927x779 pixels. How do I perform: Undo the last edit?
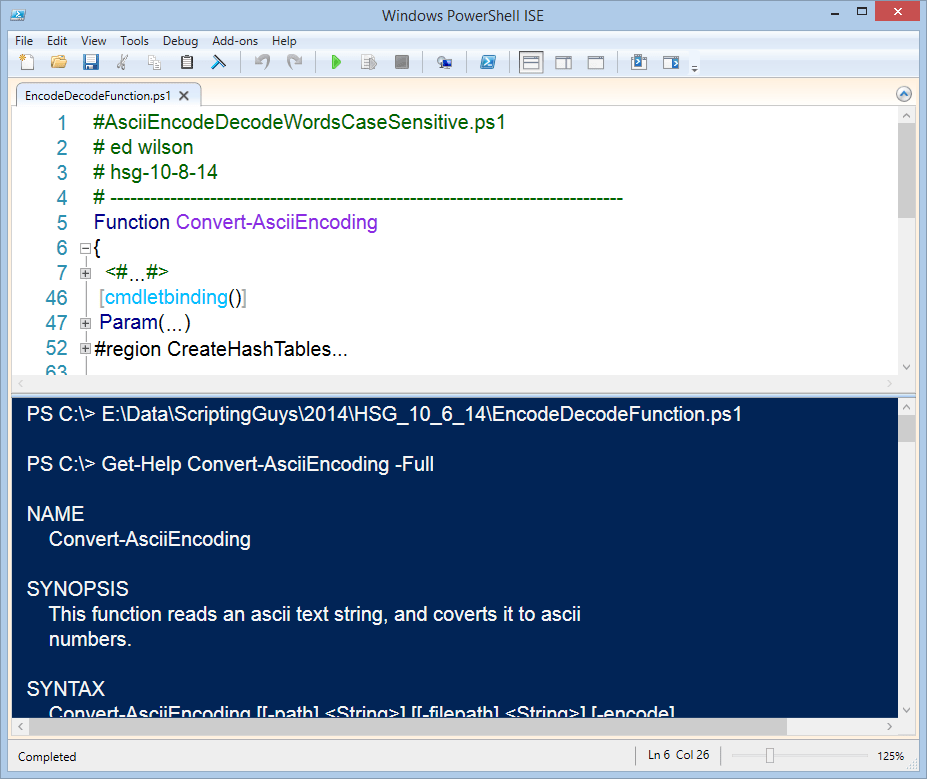tap(262, 62)
